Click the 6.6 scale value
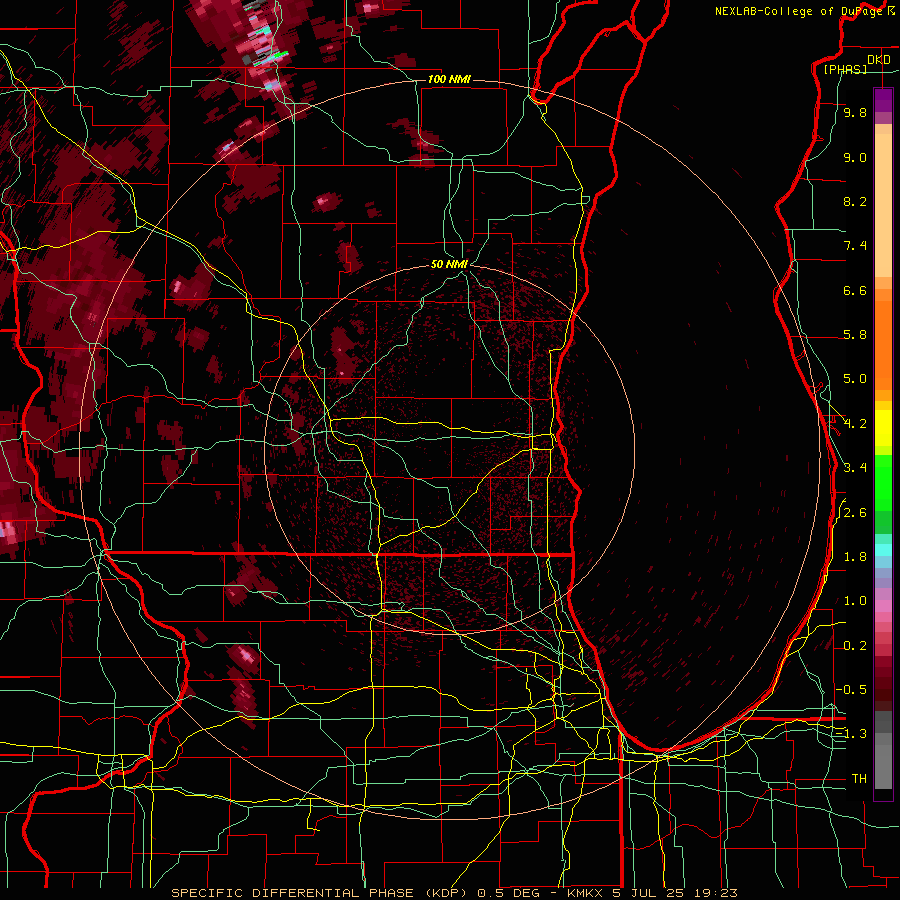 [855, 290]
